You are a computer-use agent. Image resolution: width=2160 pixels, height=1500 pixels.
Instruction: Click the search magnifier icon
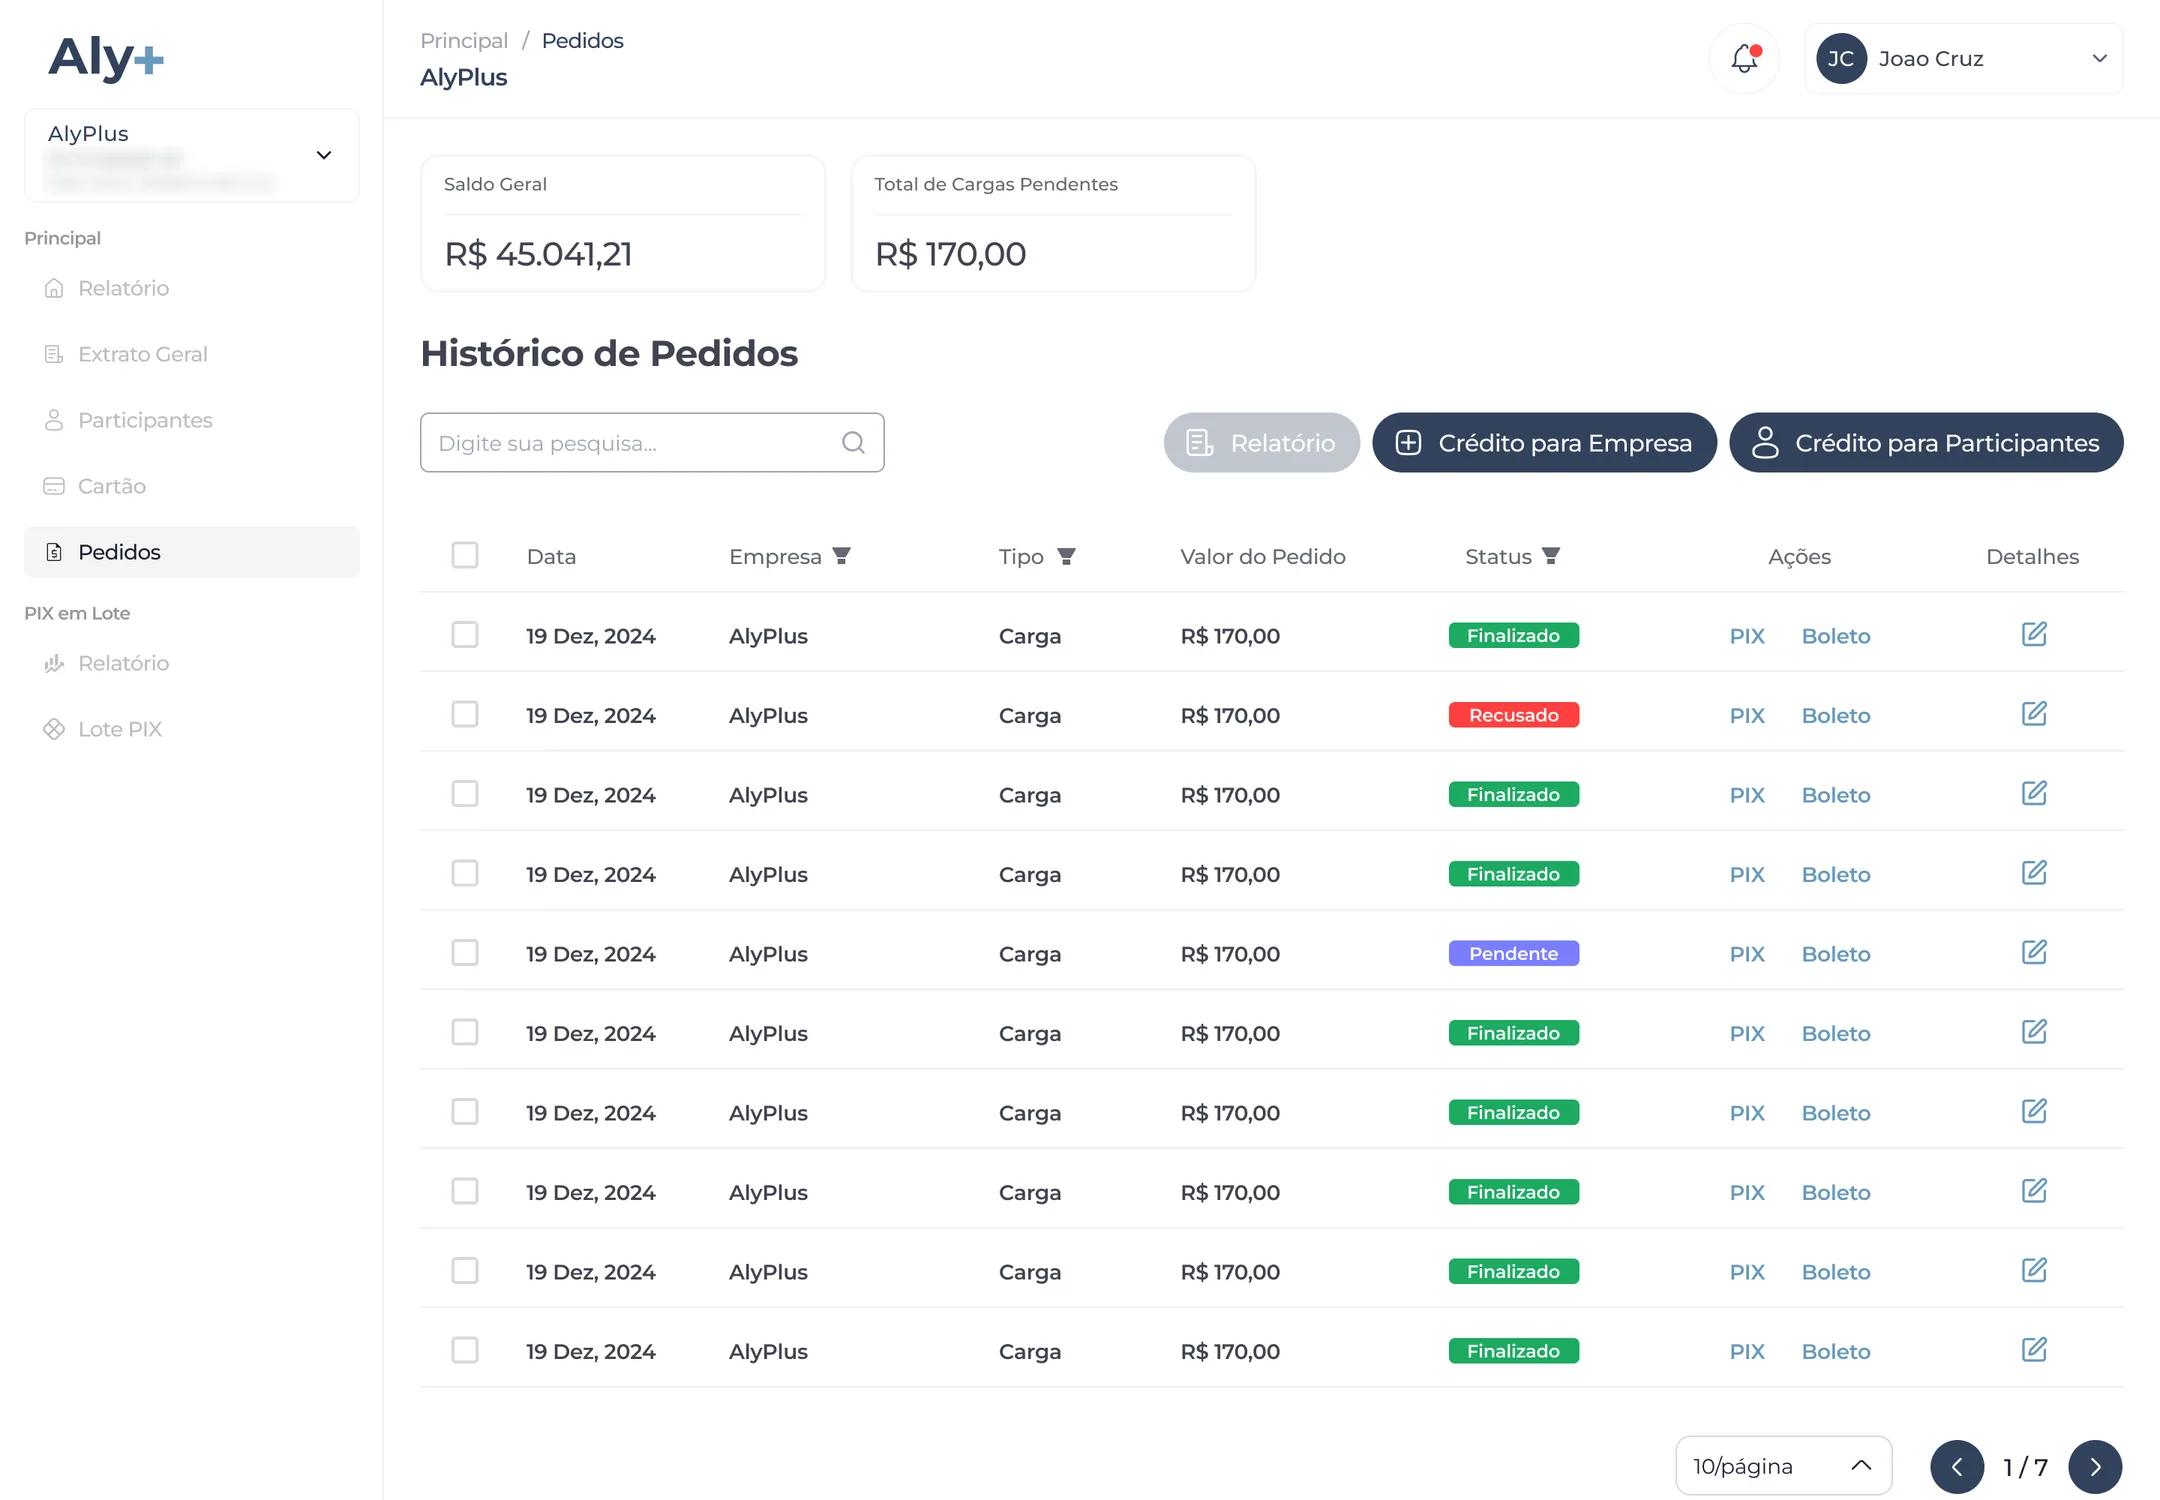[853, 443]
